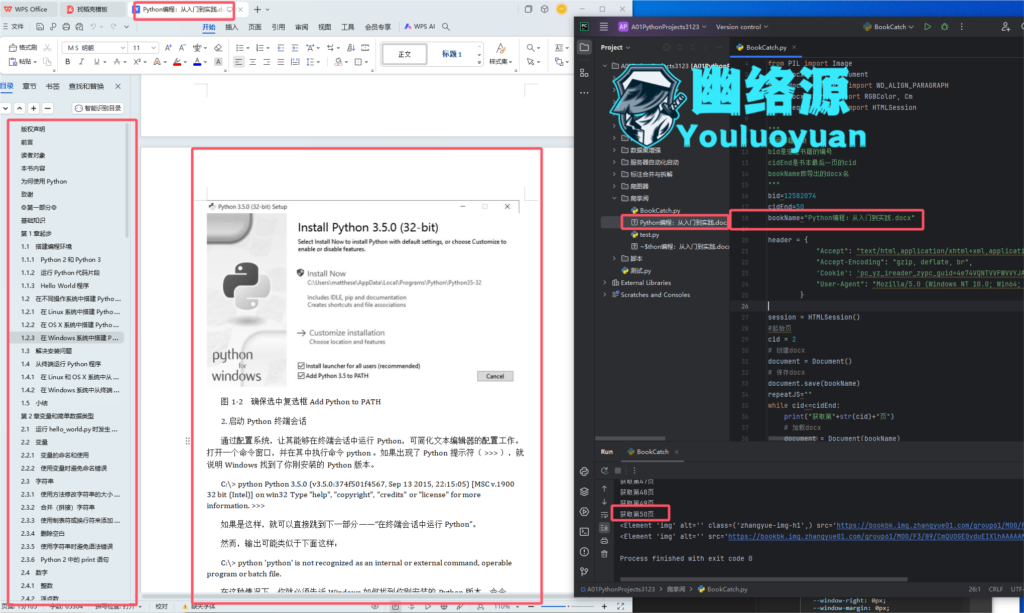Toggle soft-wrap in the Run console
The height and width of the screenshot is (613, 1024).
605,515
